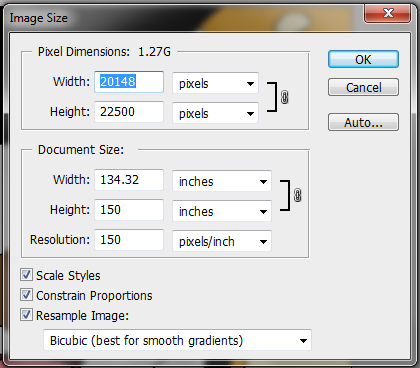Click the document Width field 134.32
The width and height of the screenshot is (420, 368).
coord(129,180)
